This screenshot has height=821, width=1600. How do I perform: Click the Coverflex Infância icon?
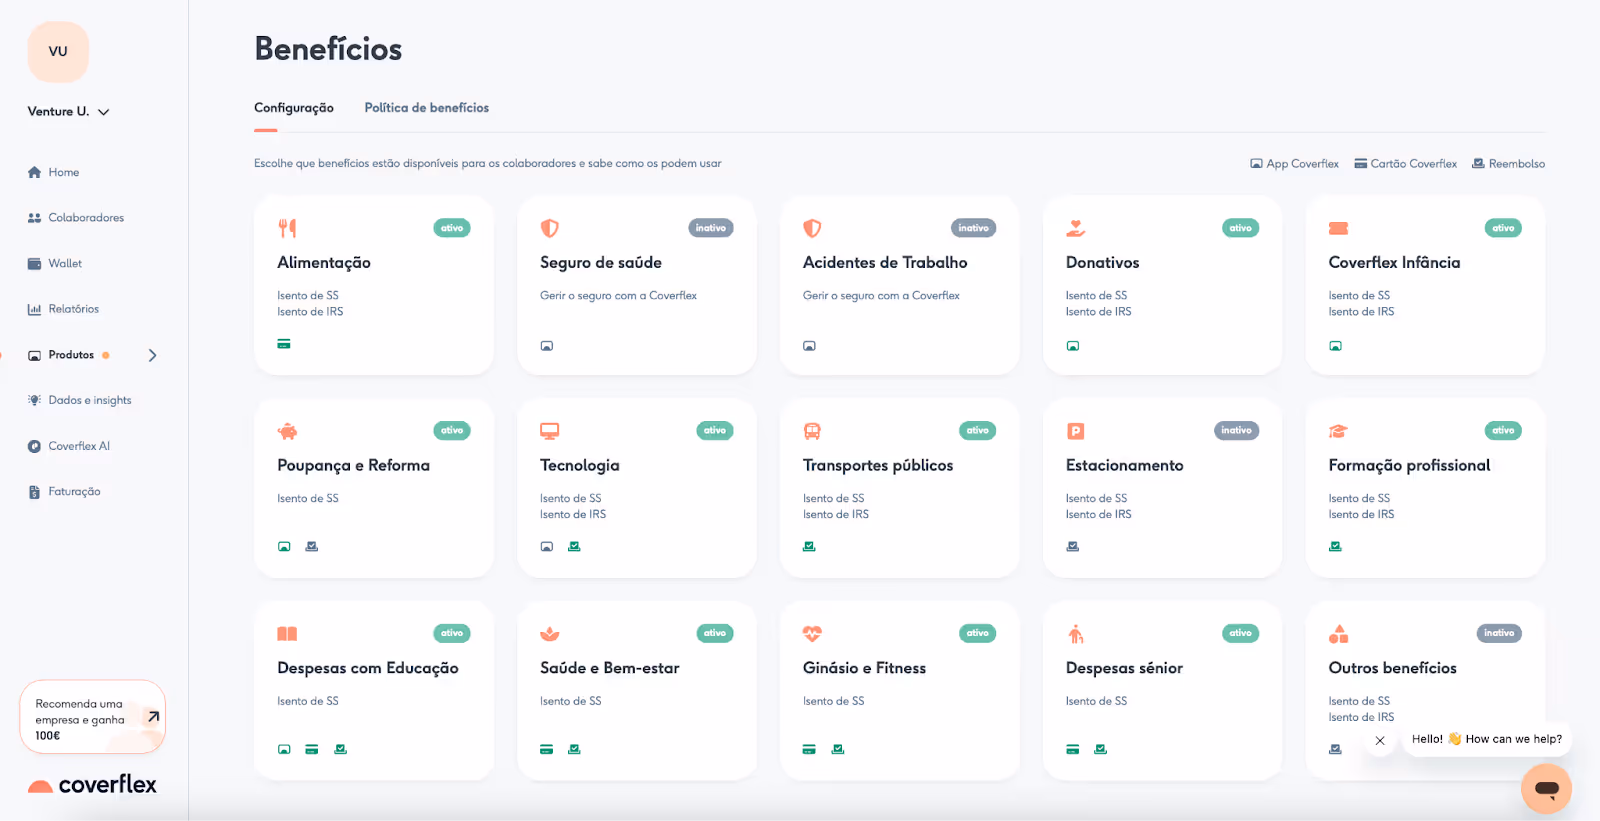1338,228
